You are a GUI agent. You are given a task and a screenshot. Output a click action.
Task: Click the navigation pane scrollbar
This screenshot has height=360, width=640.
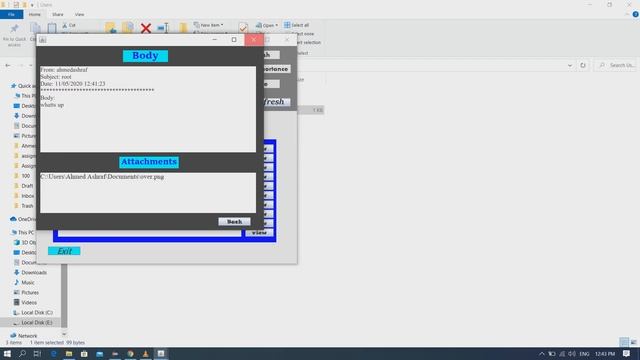(x=64, y=296)
